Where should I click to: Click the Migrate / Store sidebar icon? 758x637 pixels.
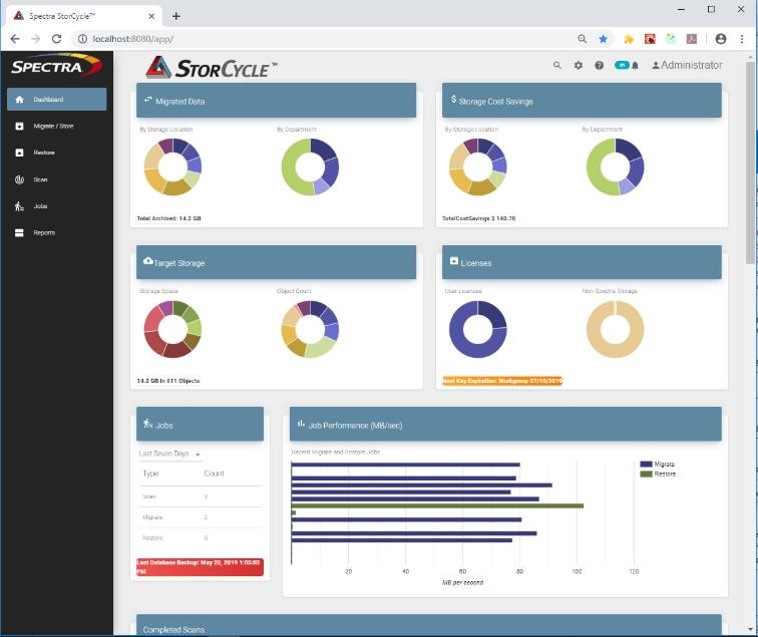click(19, 126)
